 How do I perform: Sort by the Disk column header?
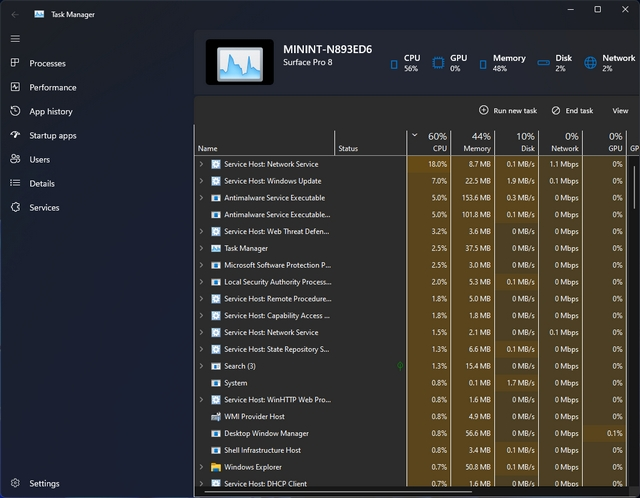517,143
